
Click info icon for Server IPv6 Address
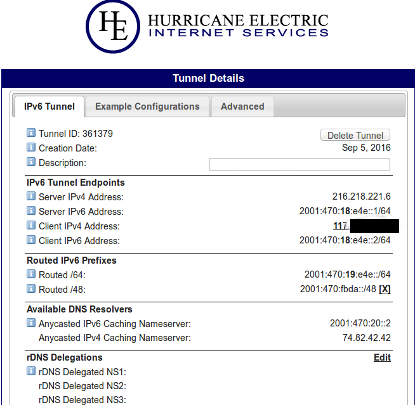click(x=31, y=211)
